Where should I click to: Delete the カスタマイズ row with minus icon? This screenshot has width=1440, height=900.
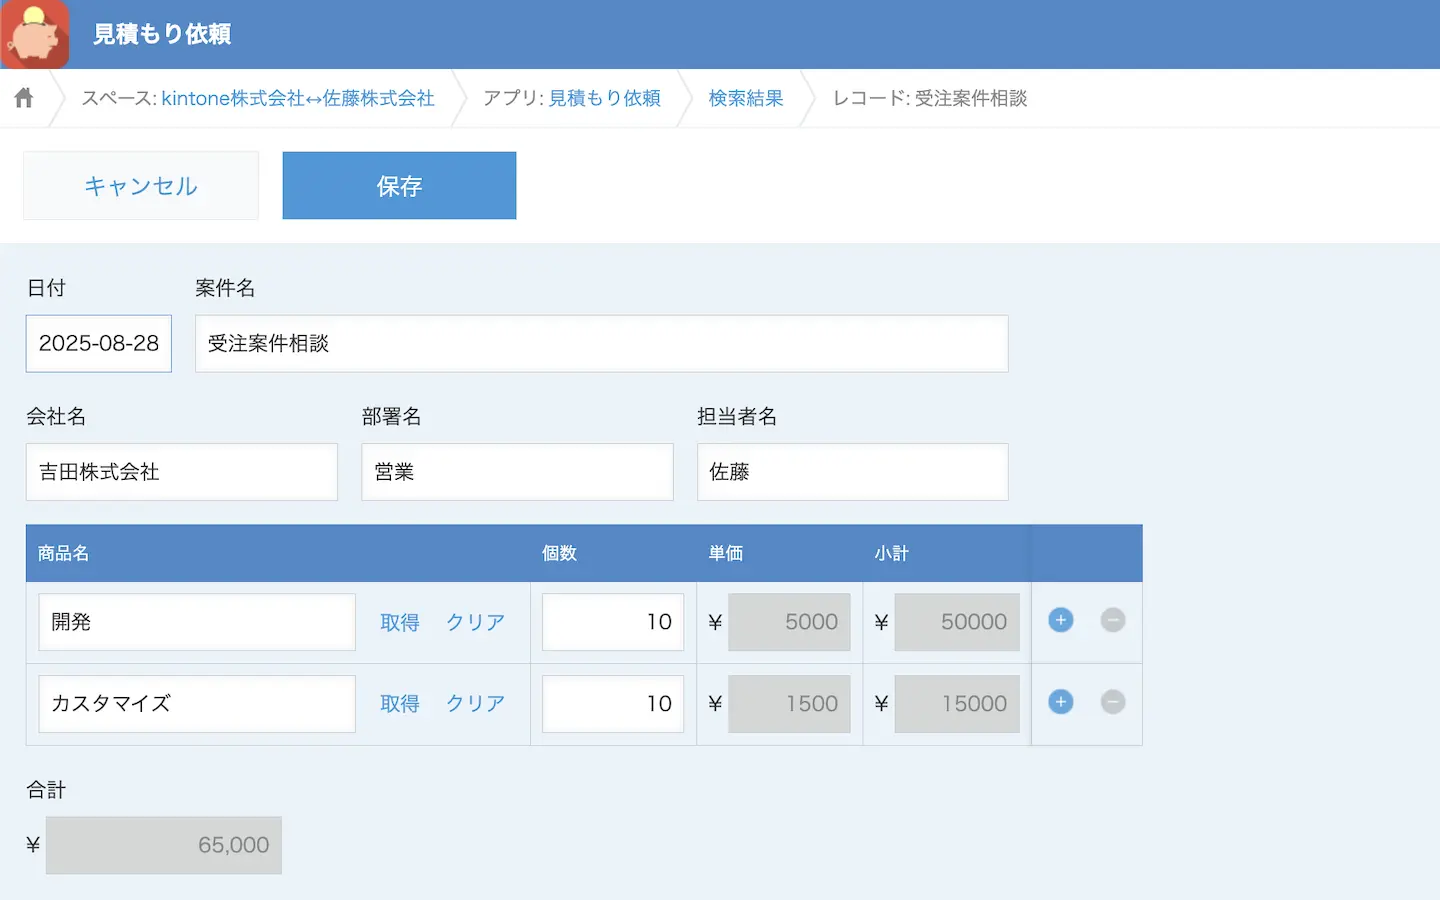click(x=1112, y=703)
